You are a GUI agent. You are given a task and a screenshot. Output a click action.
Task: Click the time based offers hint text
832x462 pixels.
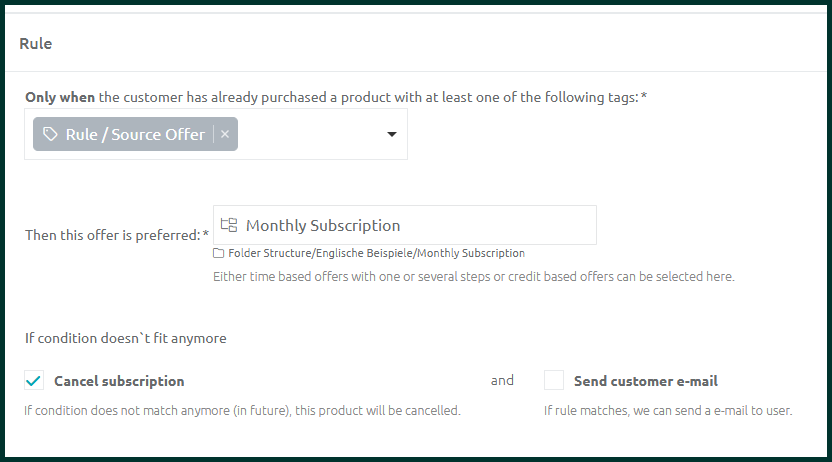coord(474,276)
